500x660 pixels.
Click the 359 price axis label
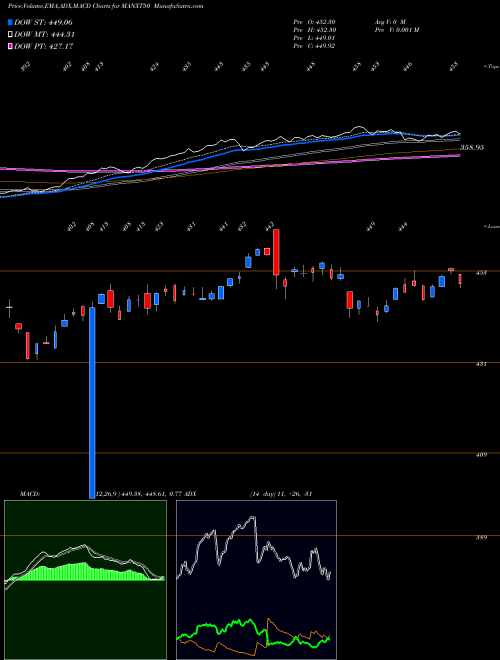coord(481,538)
